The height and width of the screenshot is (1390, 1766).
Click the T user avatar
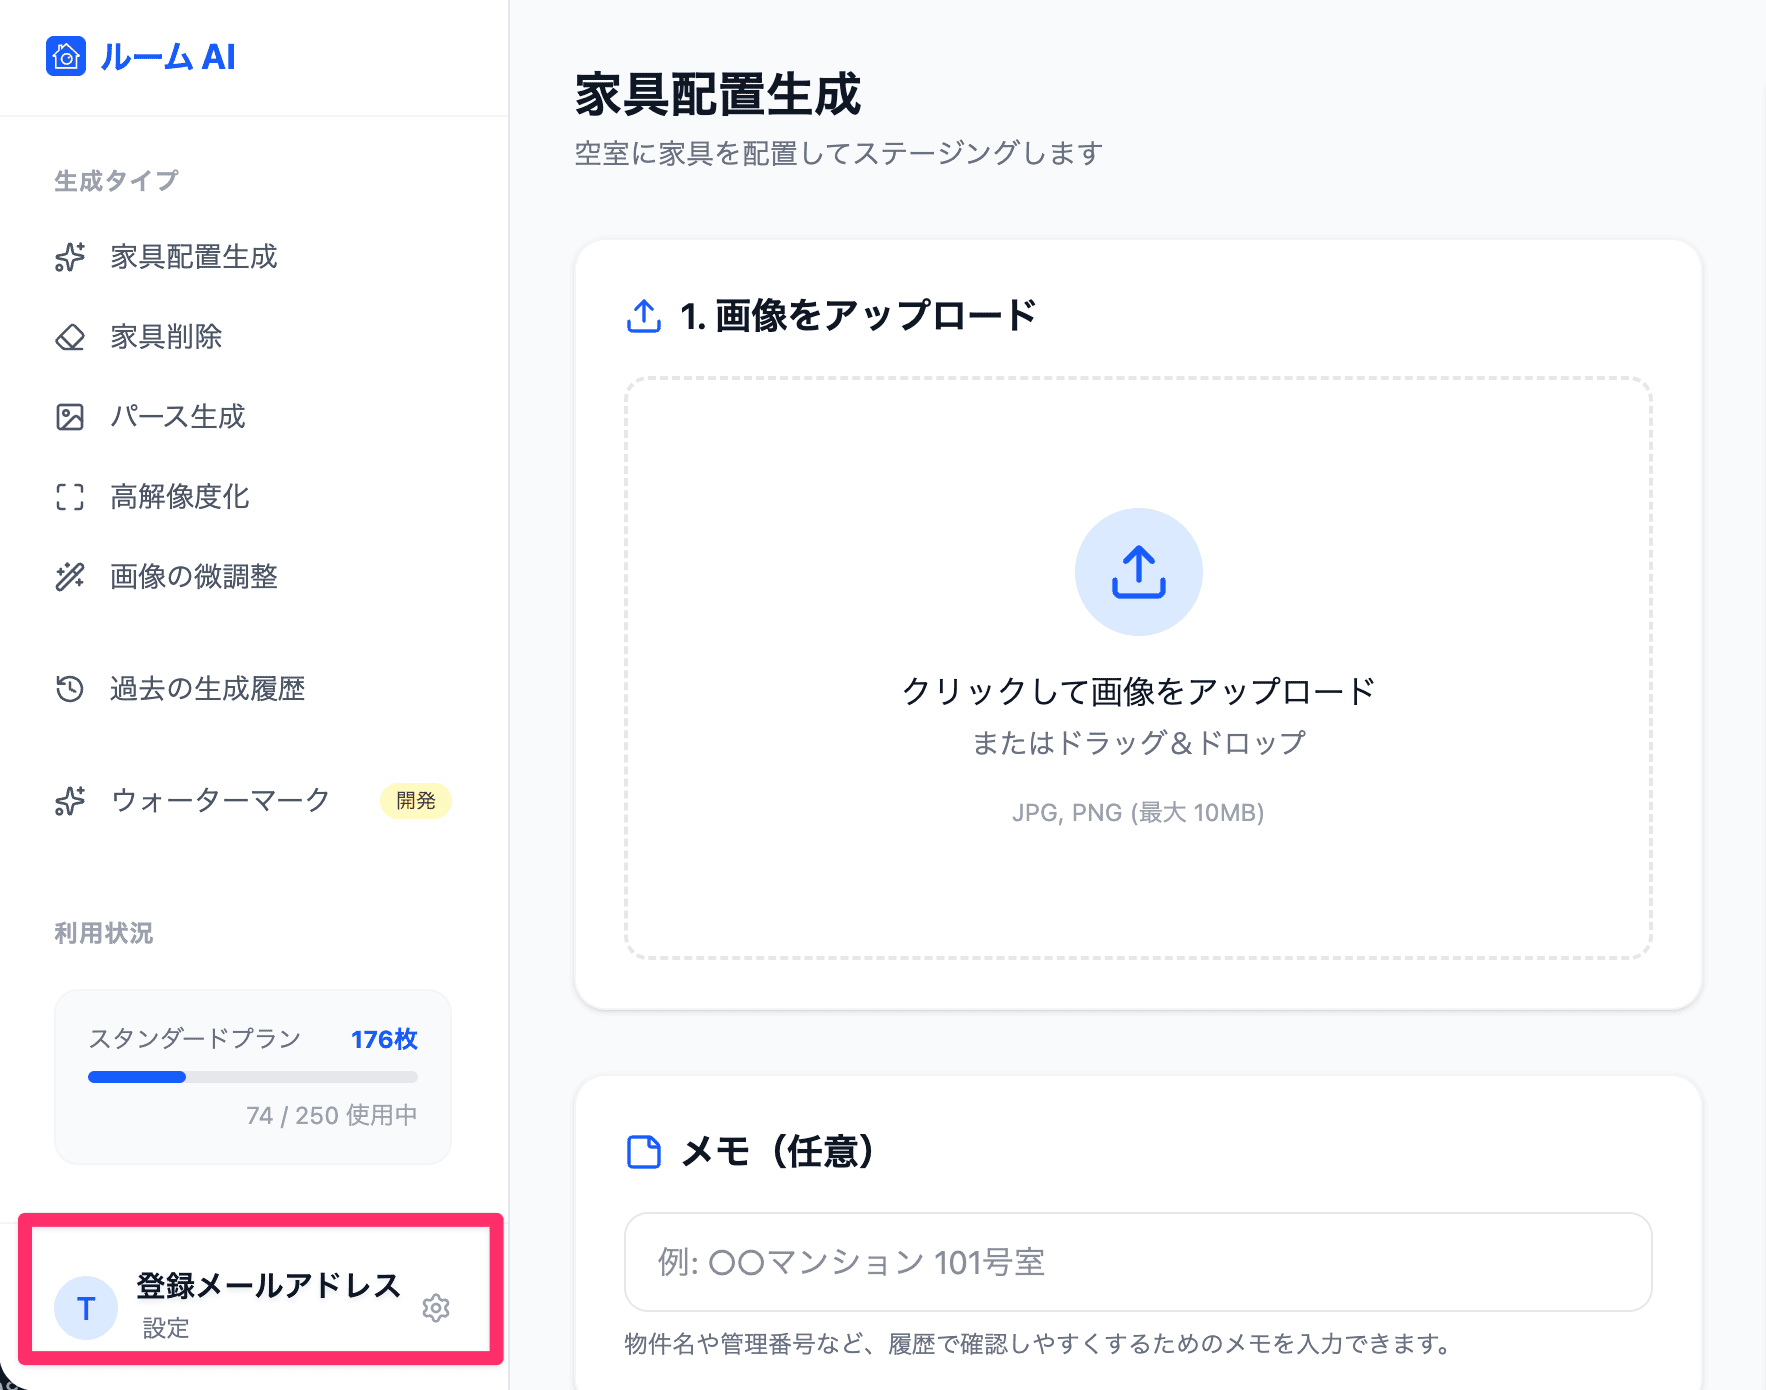(86, 1308)
